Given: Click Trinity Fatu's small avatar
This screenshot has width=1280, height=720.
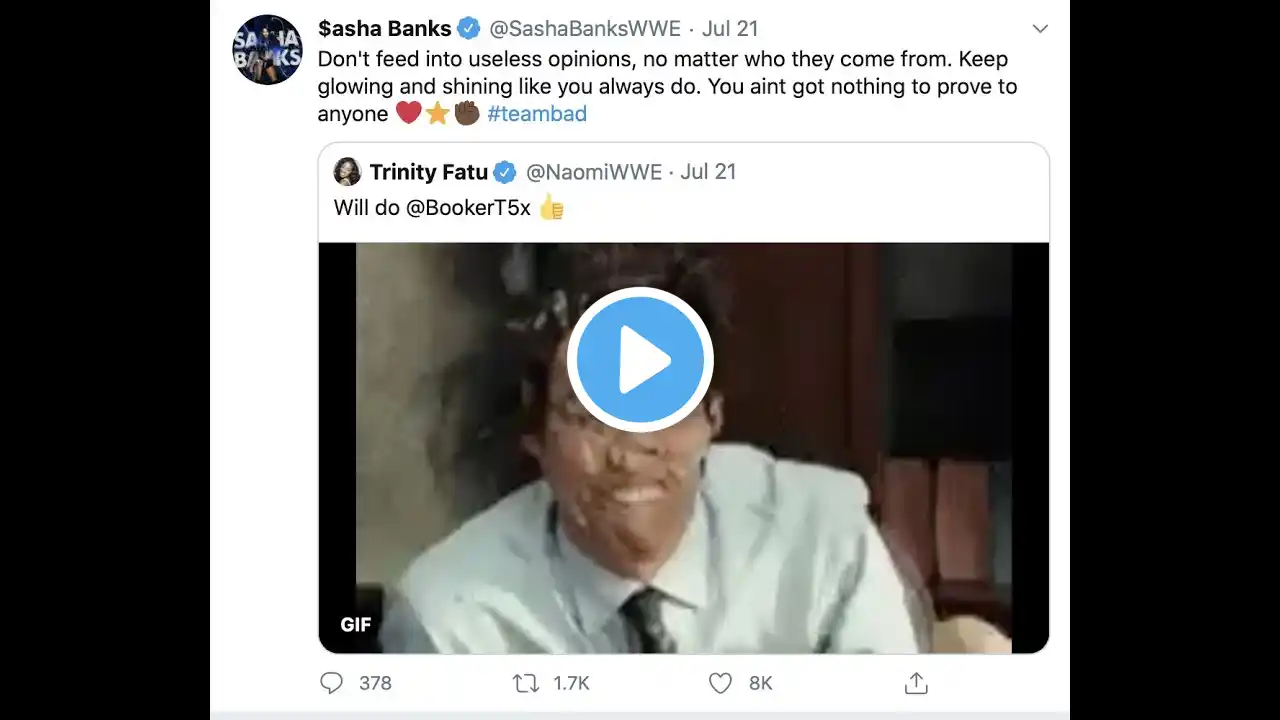Looking at the screenshot, I should click(347, 172).
